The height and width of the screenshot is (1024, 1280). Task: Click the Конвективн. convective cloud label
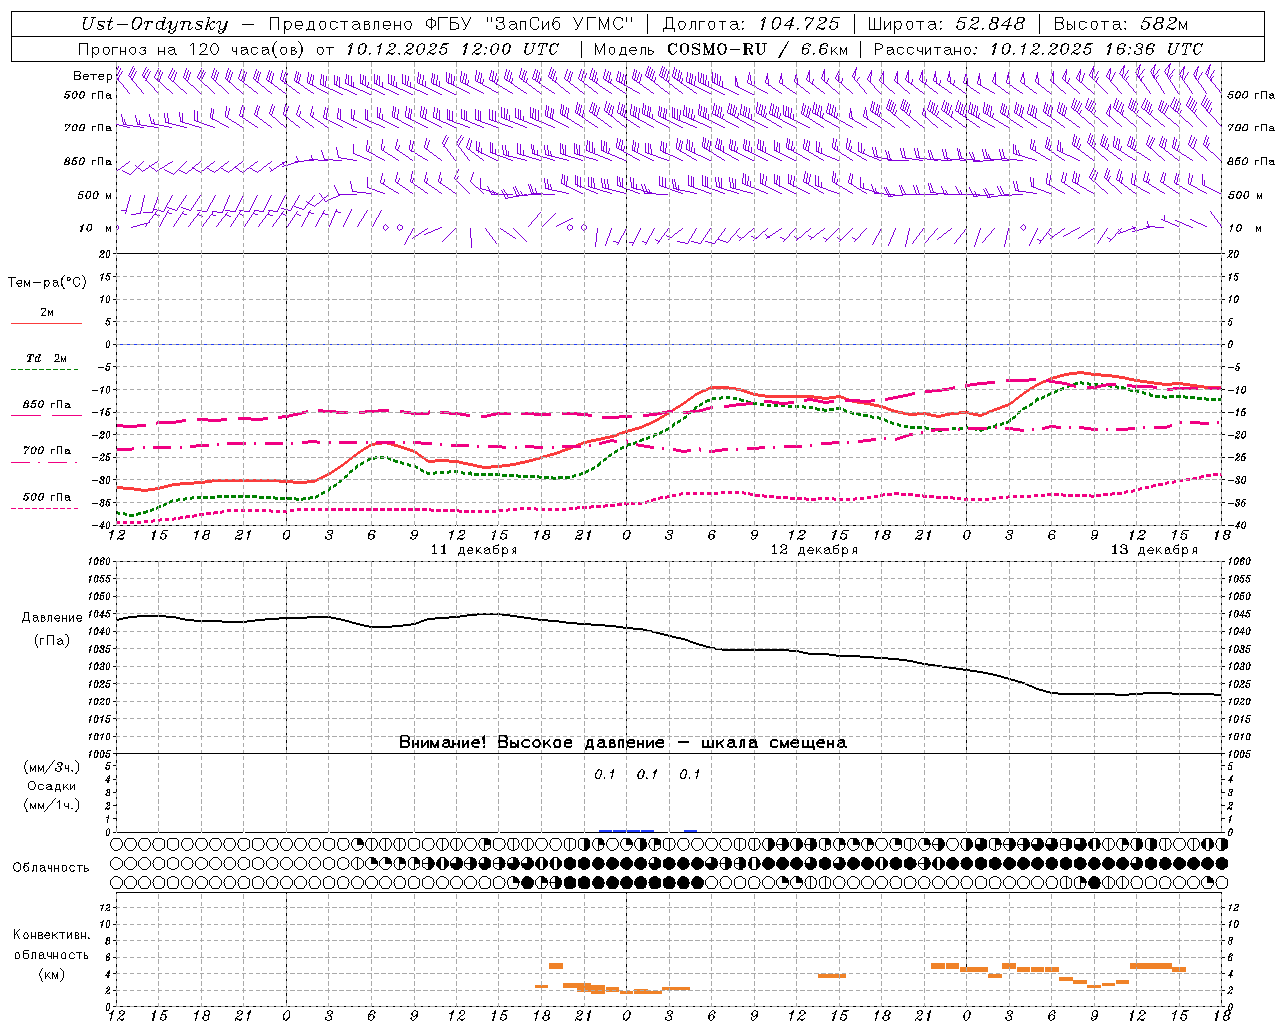[51, 935]
